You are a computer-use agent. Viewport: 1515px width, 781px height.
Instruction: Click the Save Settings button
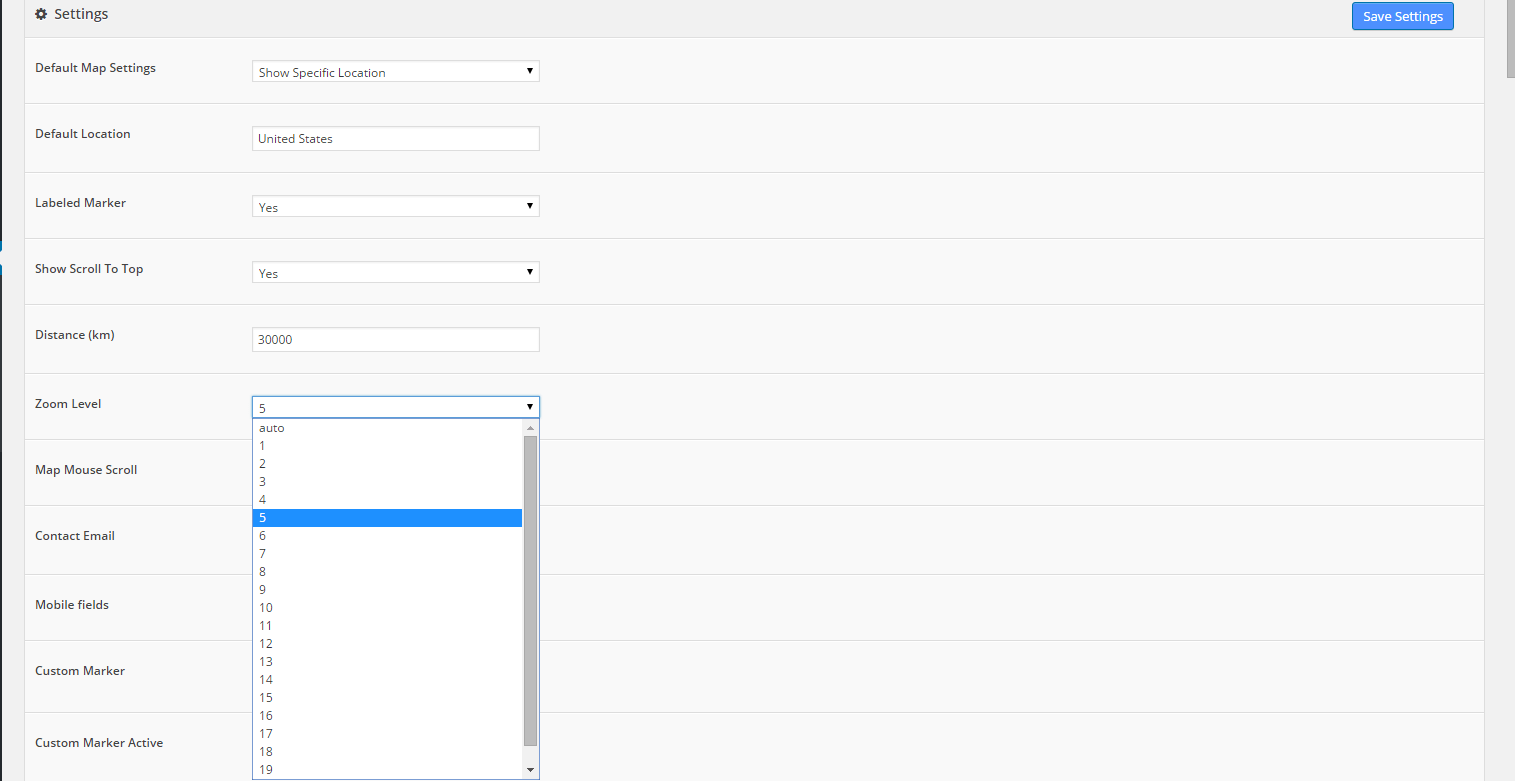point(1402,16)
